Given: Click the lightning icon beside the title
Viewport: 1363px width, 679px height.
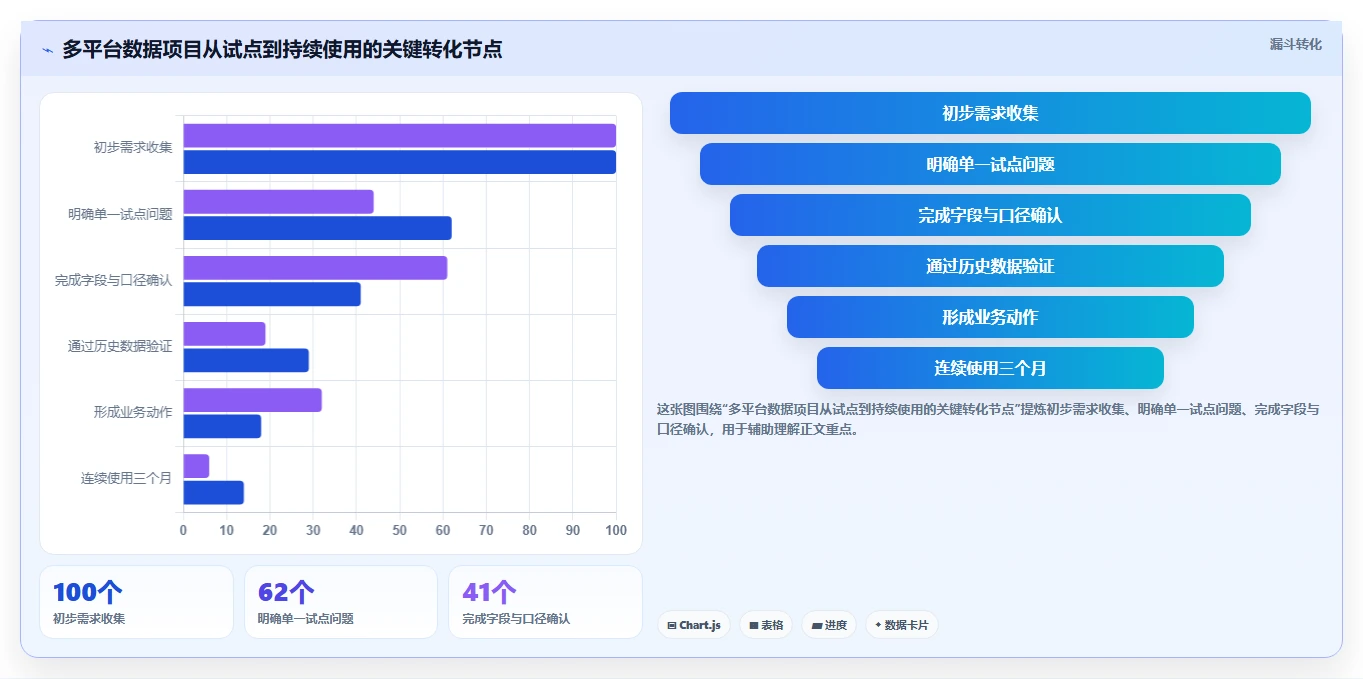Looking at the screenshot, I should tap(47, 50).
